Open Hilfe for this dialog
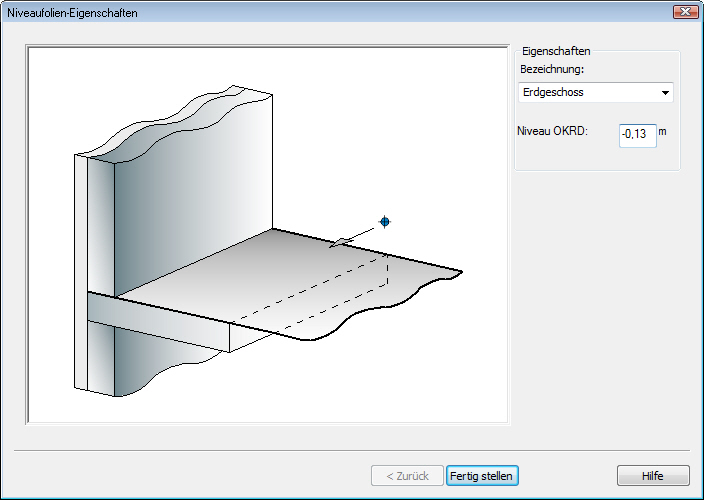704x500 pixels. click(653, 476)
